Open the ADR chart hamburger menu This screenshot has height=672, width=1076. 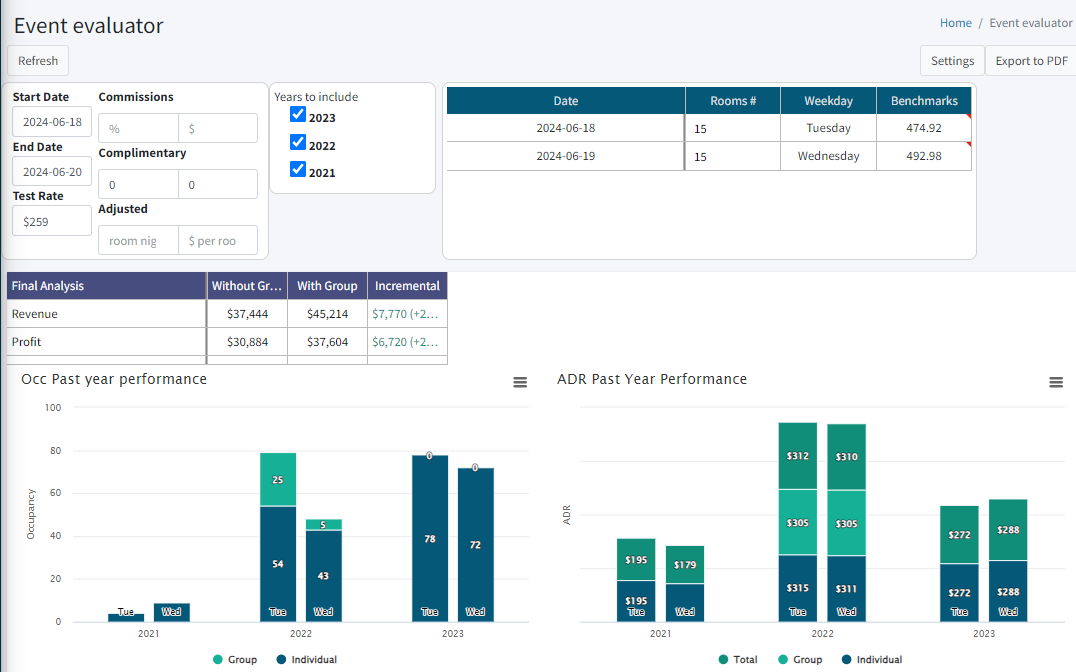[x=1056, y=383]
